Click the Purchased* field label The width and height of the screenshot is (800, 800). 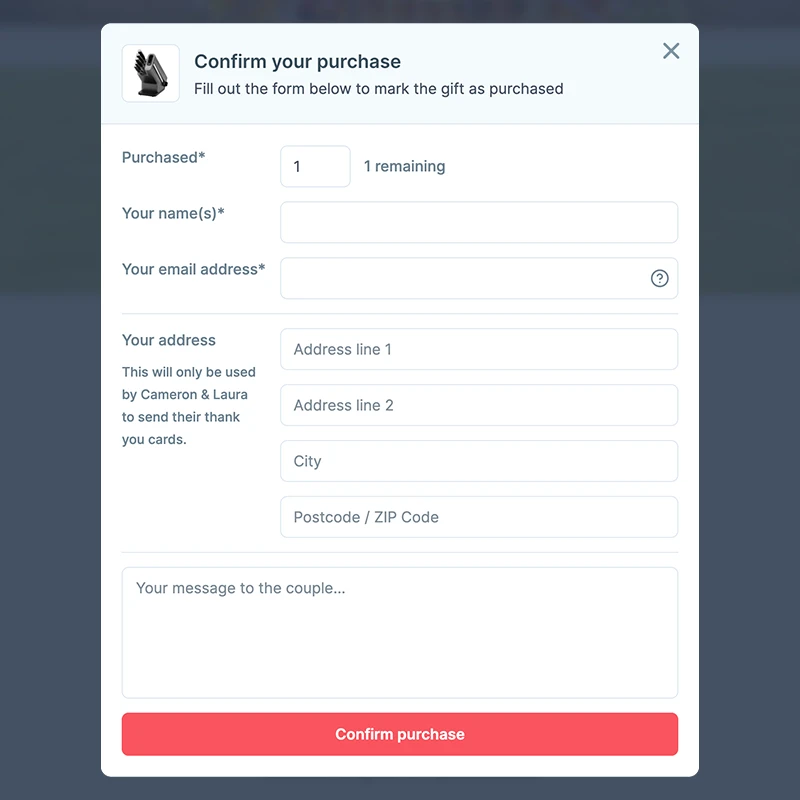coord(163,158)
